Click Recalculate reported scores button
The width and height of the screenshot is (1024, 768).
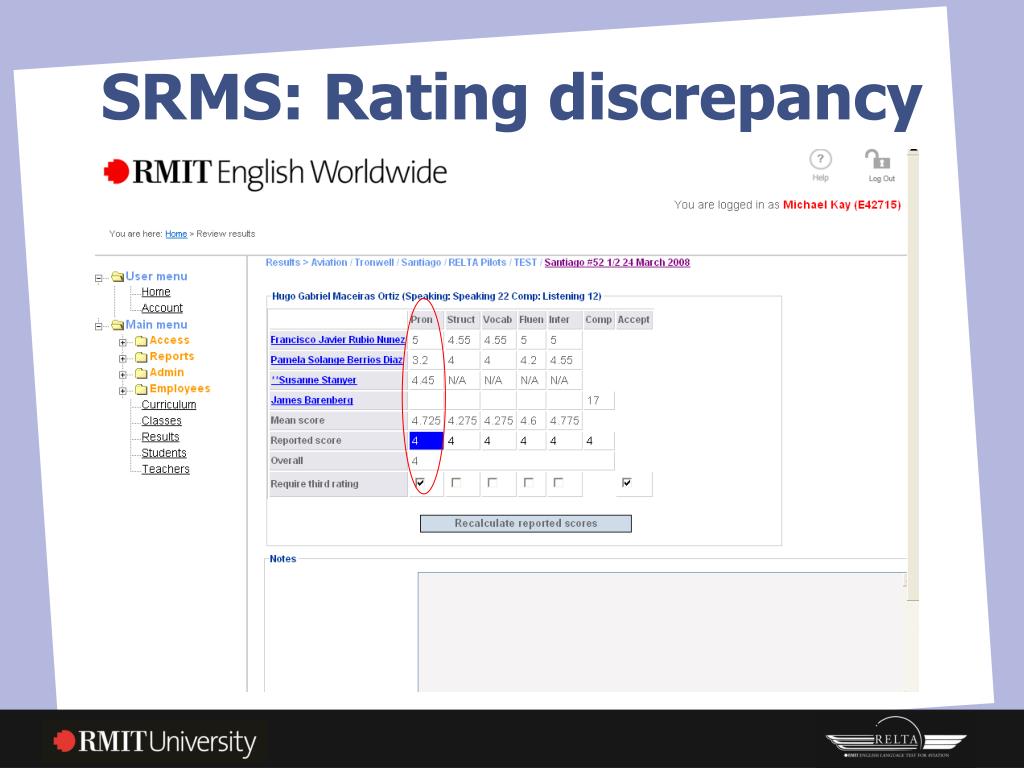[526, 523]
